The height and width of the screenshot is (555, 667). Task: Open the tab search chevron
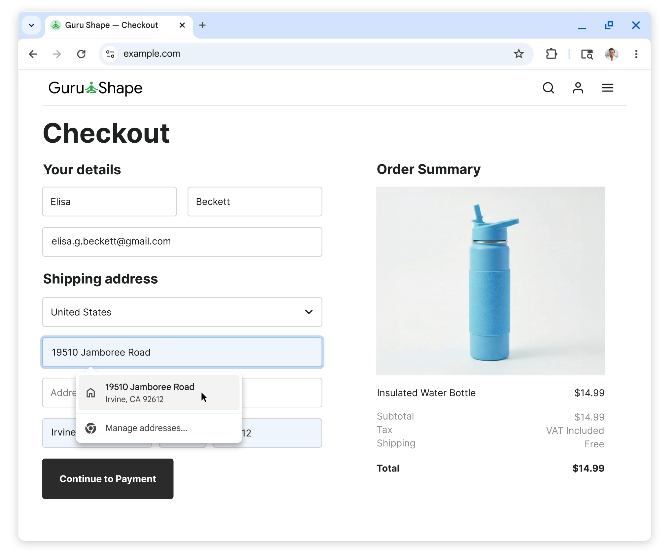coord(31,25)
